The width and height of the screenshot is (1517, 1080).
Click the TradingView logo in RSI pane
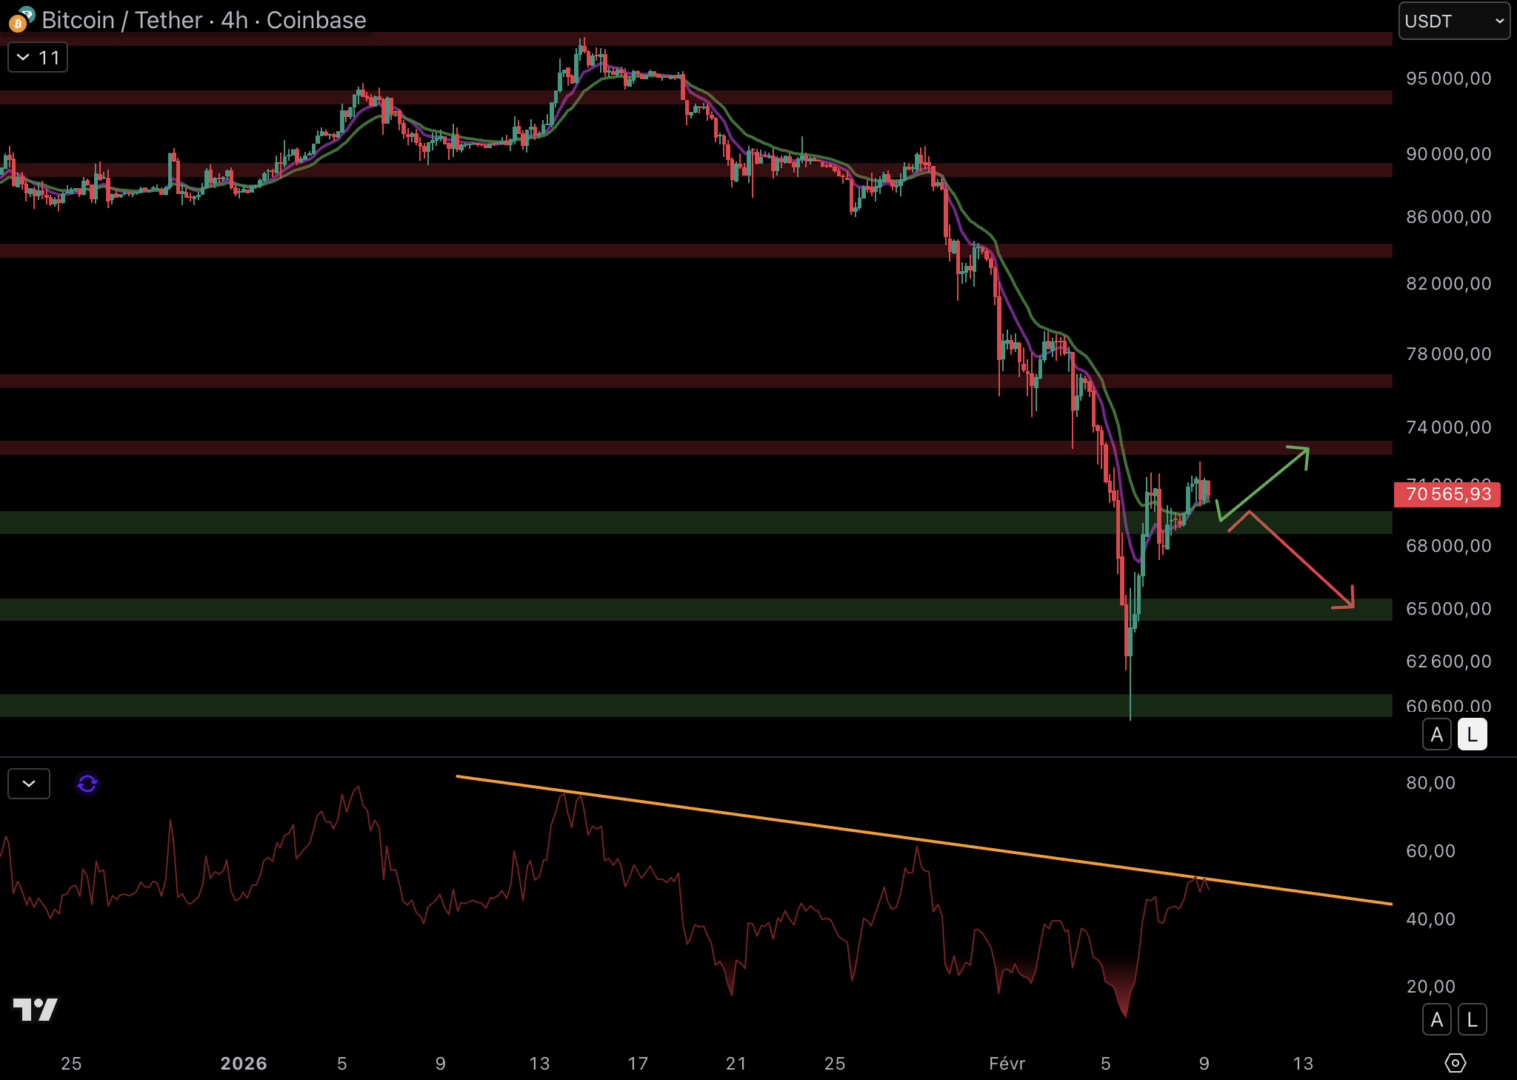click(35, 1009)
